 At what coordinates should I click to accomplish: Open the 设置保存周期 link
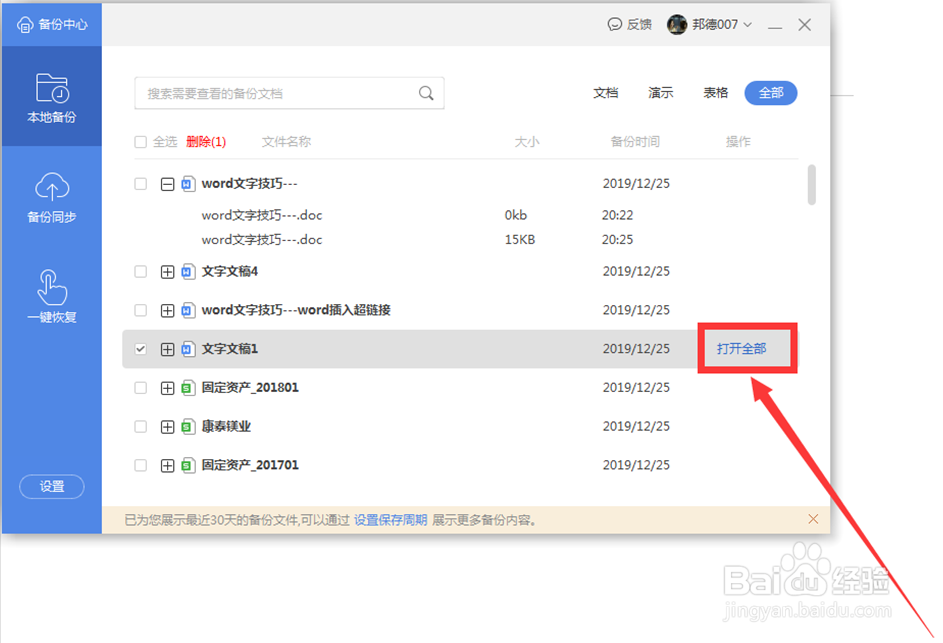[390, 520]
